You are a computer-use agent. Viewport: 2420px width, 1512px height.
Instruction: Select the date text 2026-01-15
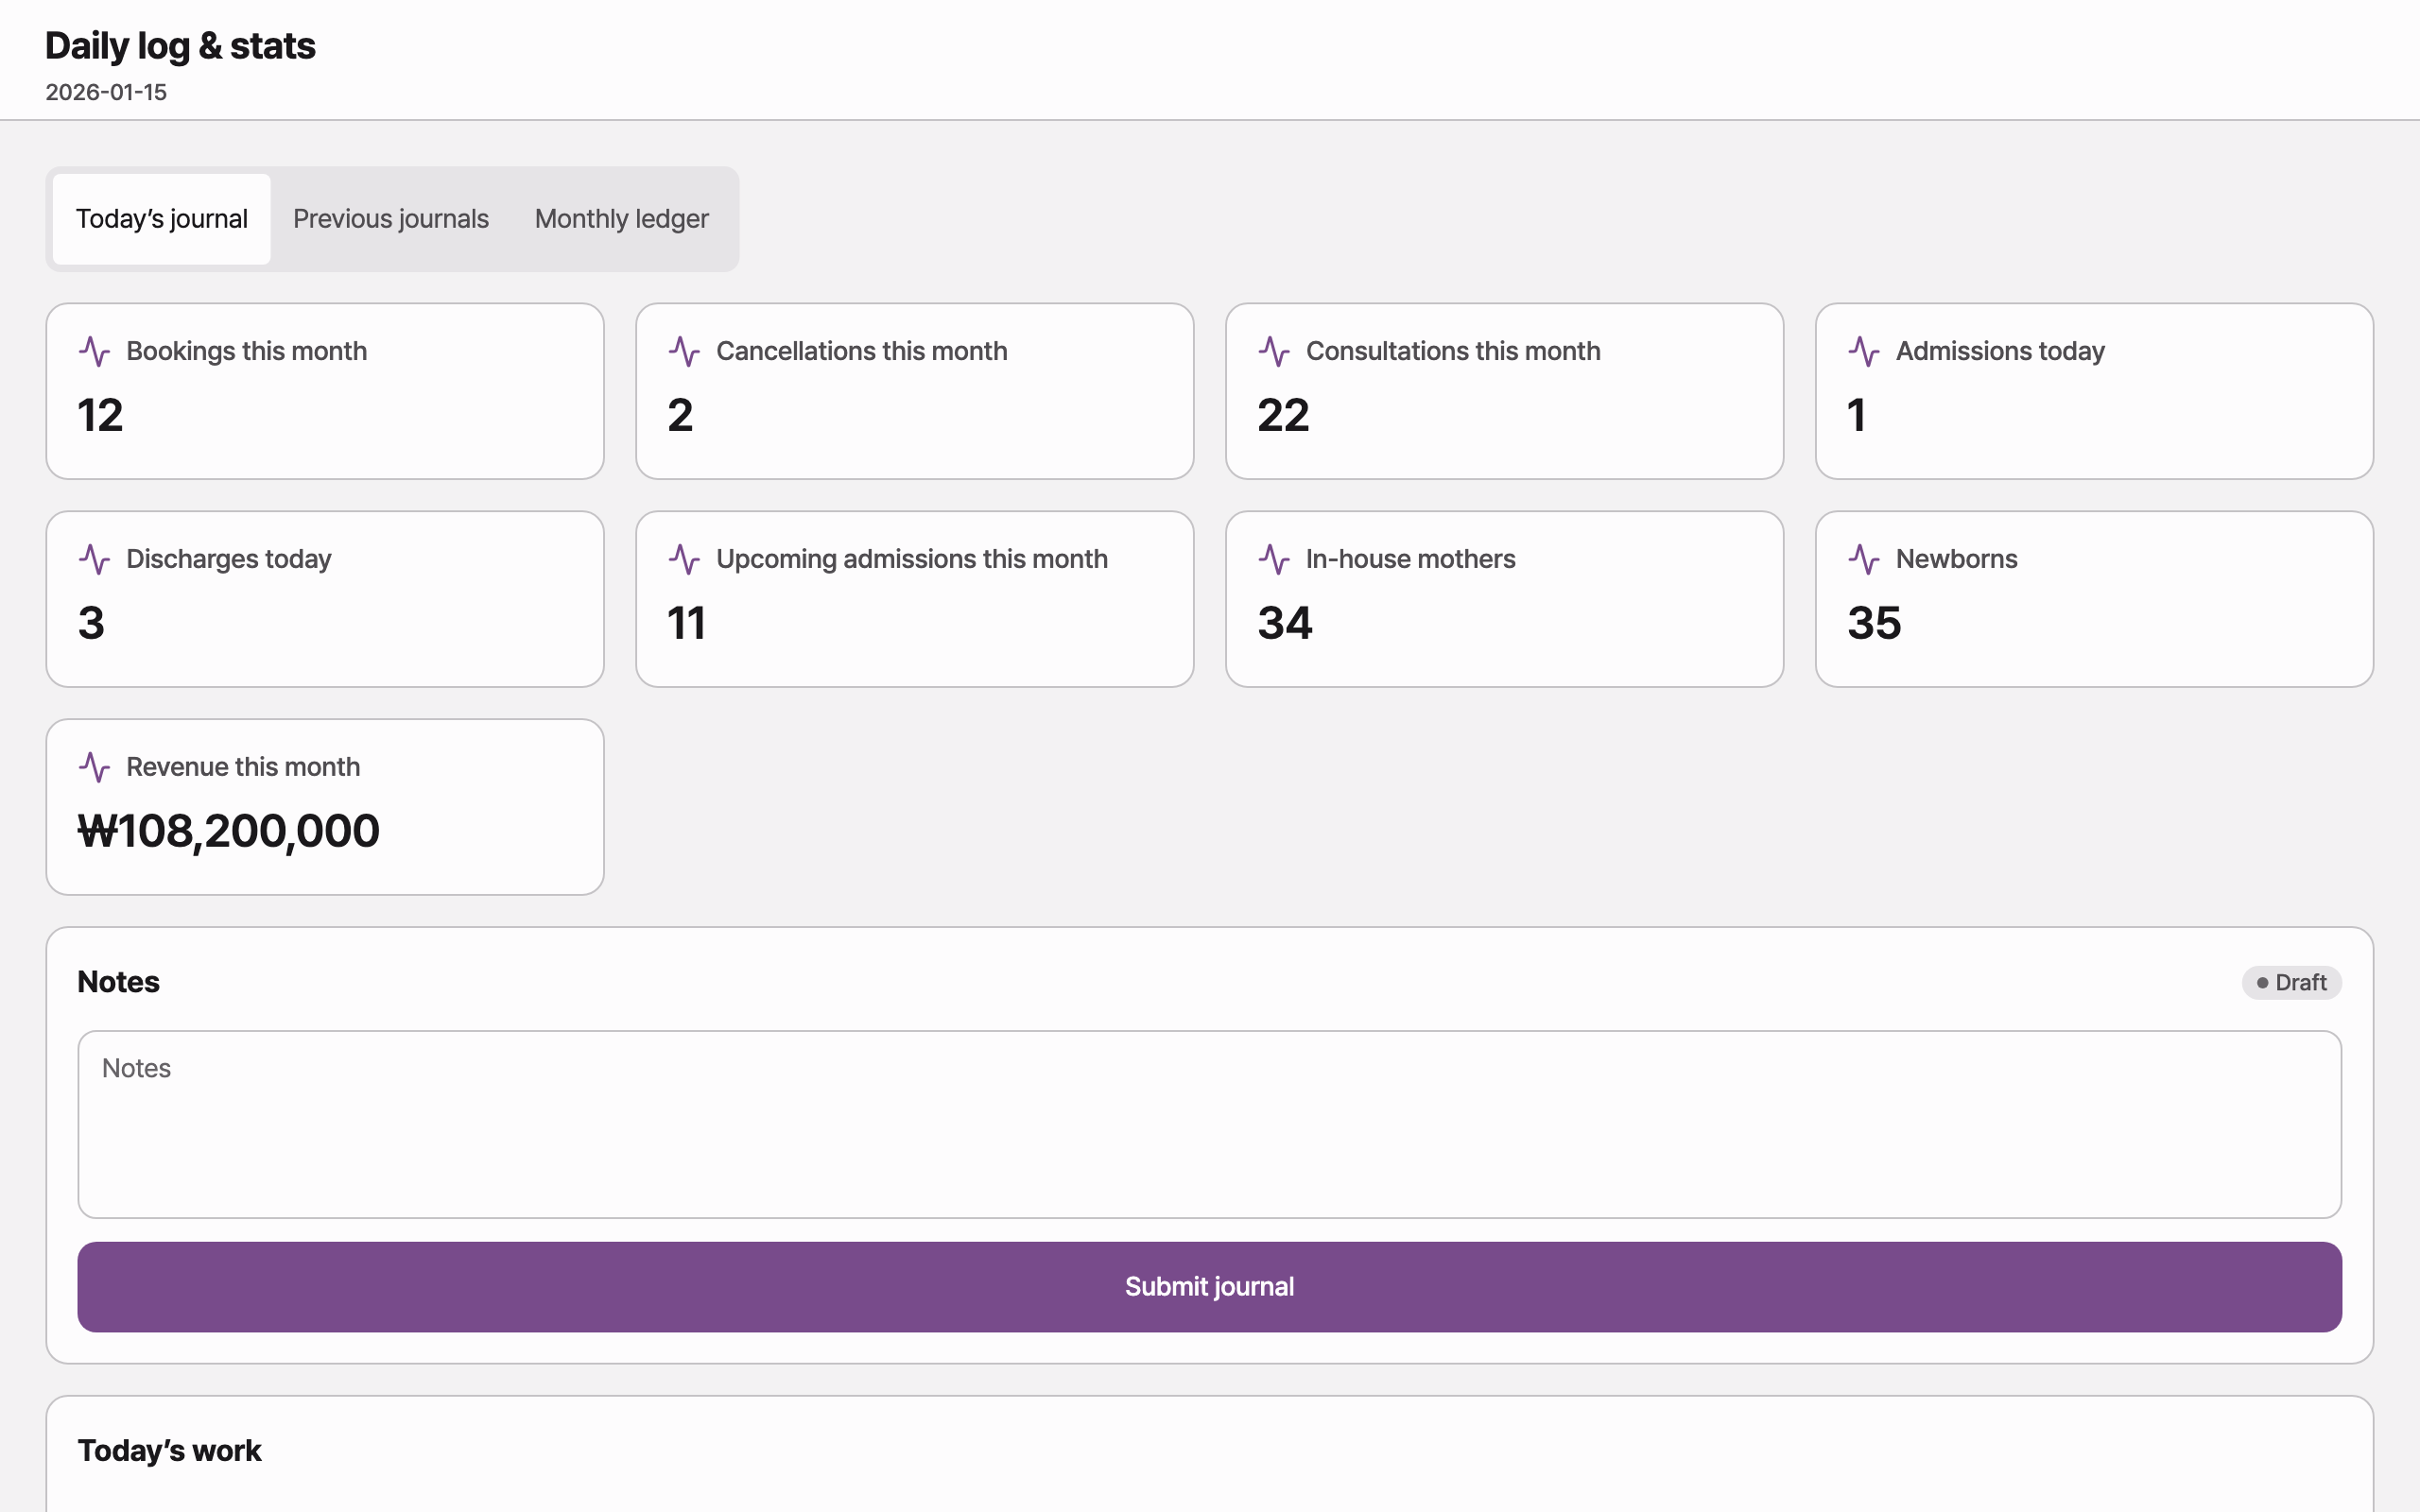(106, 92)
